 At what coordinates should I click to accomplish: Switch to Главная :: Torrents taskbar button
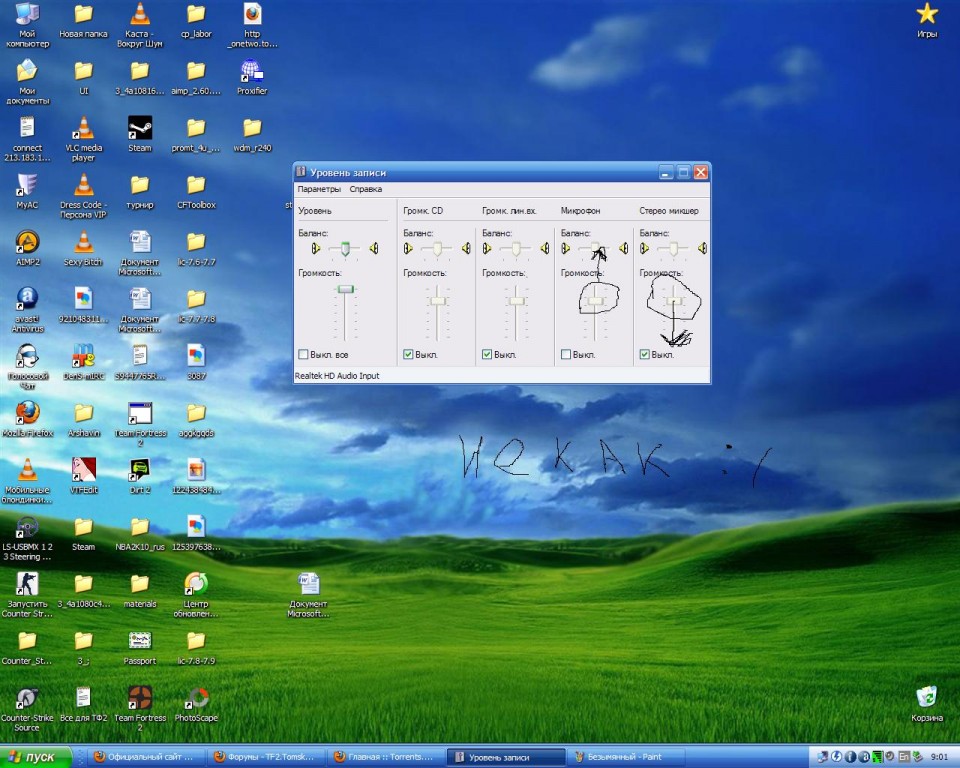point(384,757)
